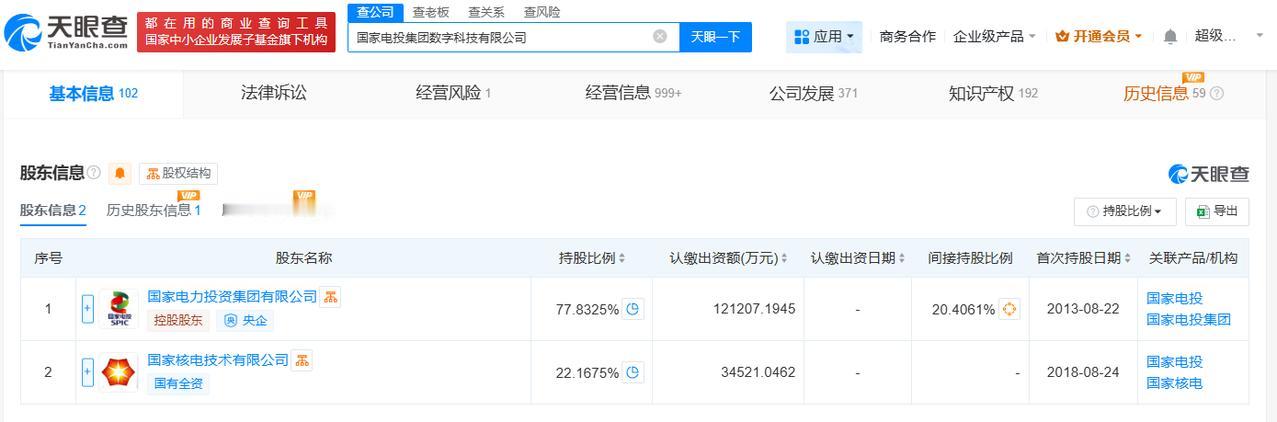Switch to the 公司发展 371 tab
Image resolution: width=1277 pixels, height=422 pixels.
(x=813, y=94)
